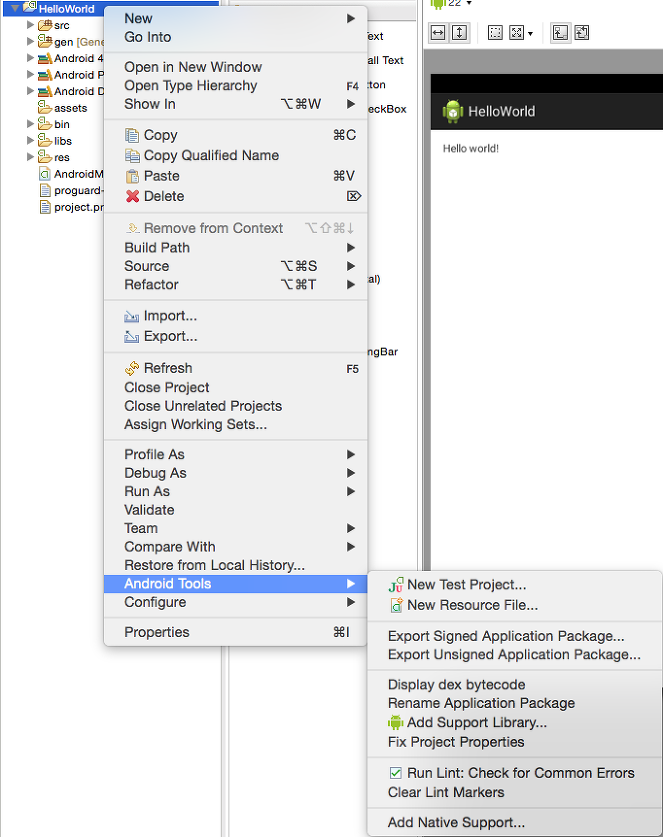
Task: Click the zoom-to-fit toolbar icon
Action: [516, 33]
